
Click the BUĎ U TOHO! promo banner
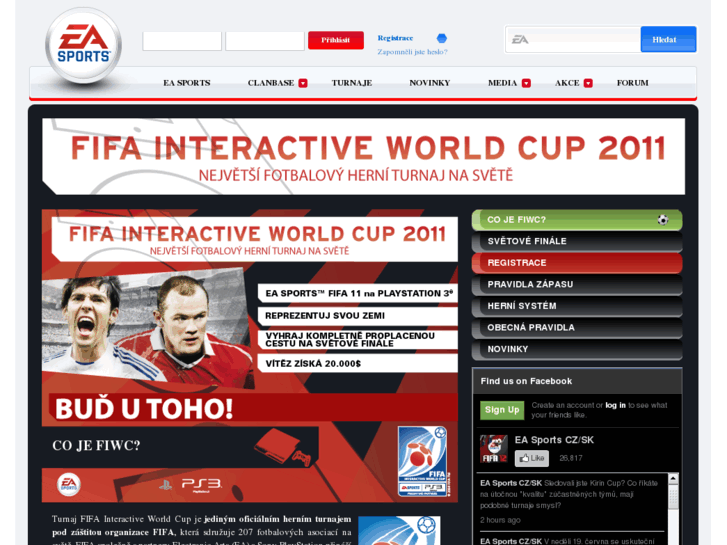pyautogui.click(x=254, y=408)
